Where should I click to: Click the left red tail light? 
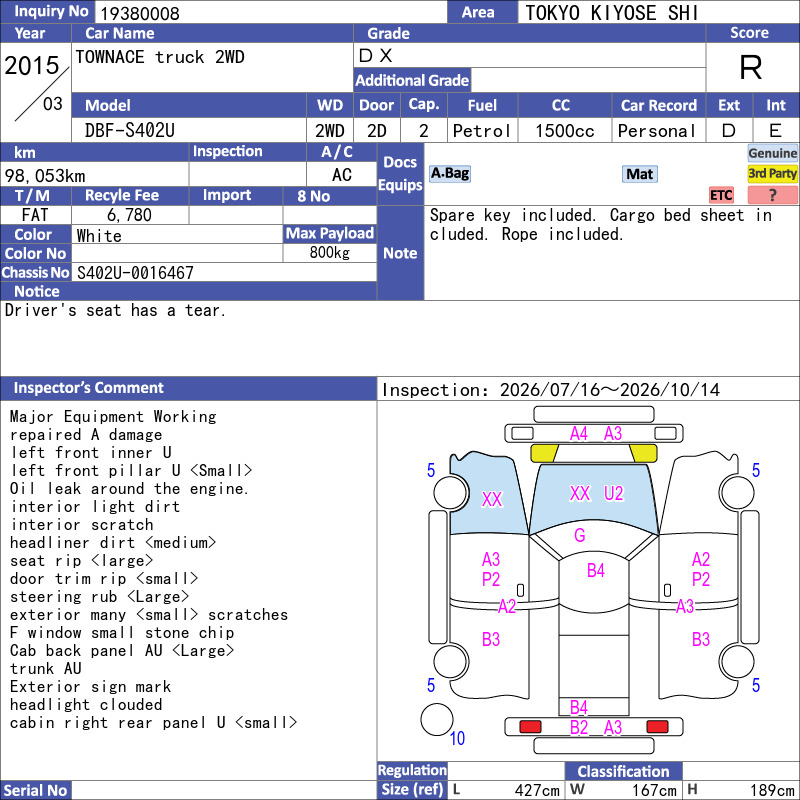pos(530,727)
